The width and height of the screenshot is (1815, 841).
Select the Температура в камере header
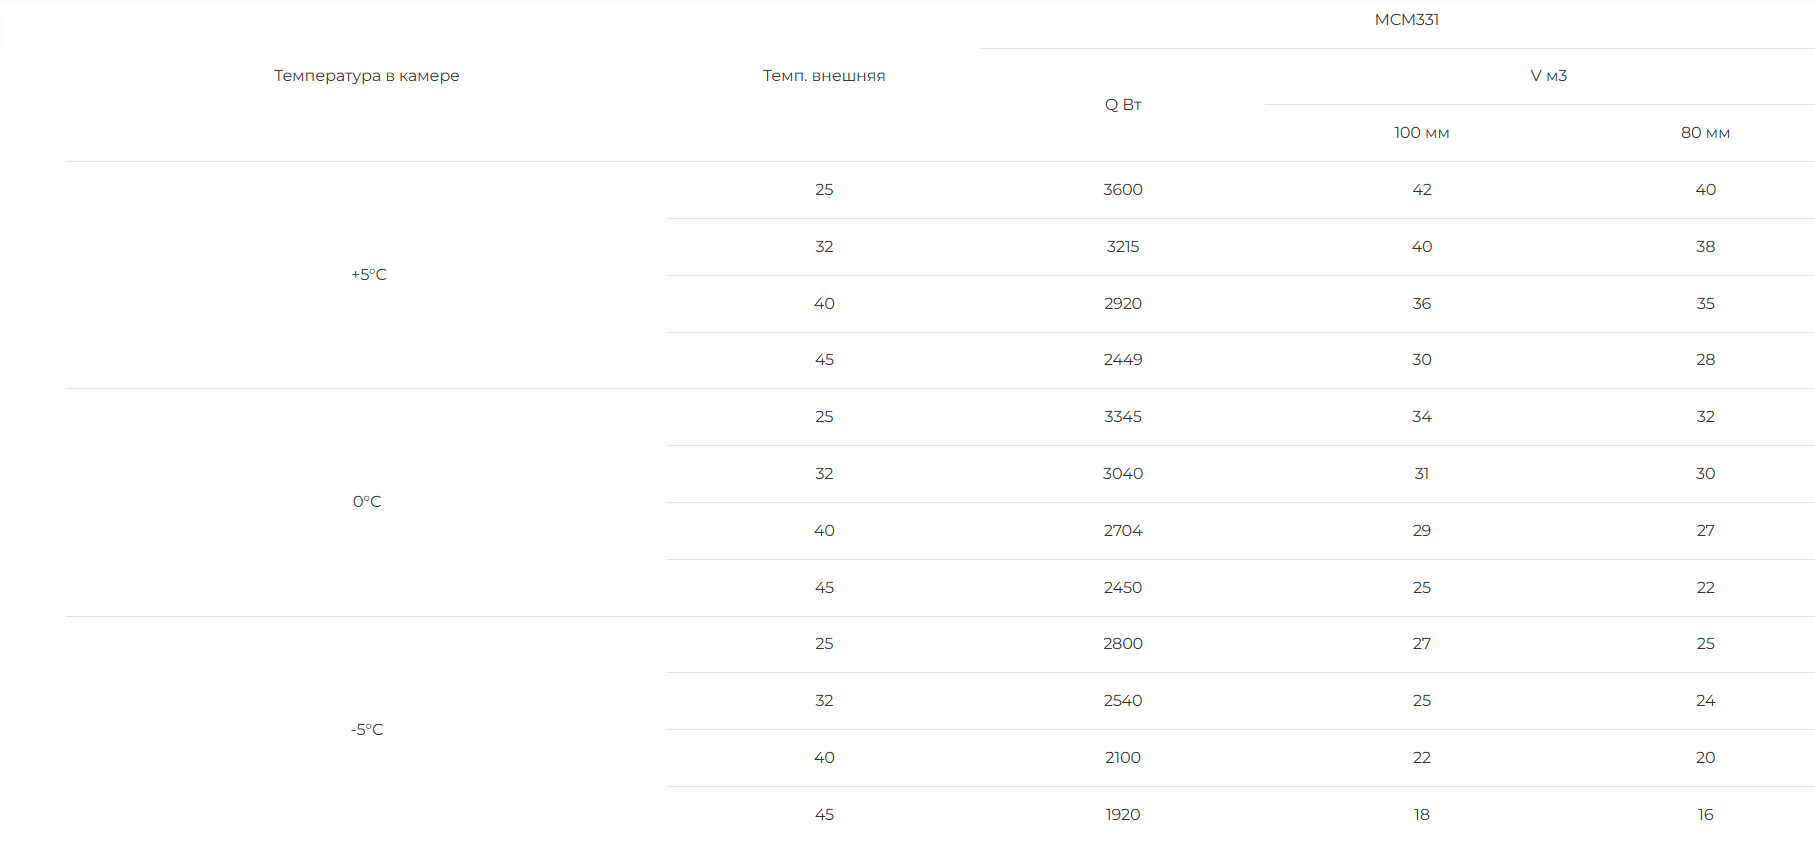pyautogui.click(x=367, y=76)
